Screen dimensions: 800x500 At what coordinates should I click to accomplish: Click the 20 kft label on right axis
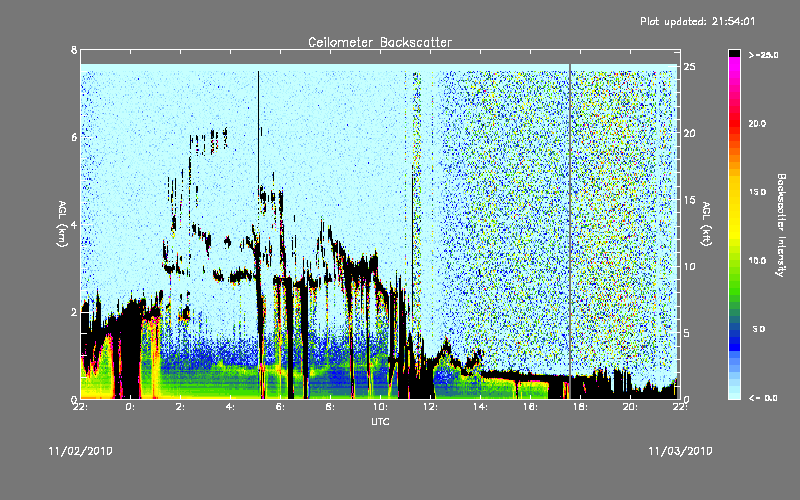pyautogui.click(x=689, y=133)
